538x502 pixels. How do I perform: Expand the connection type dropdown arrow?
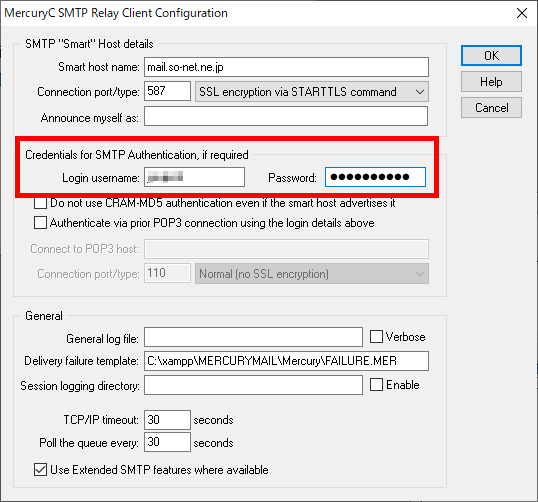pos(419,92)
